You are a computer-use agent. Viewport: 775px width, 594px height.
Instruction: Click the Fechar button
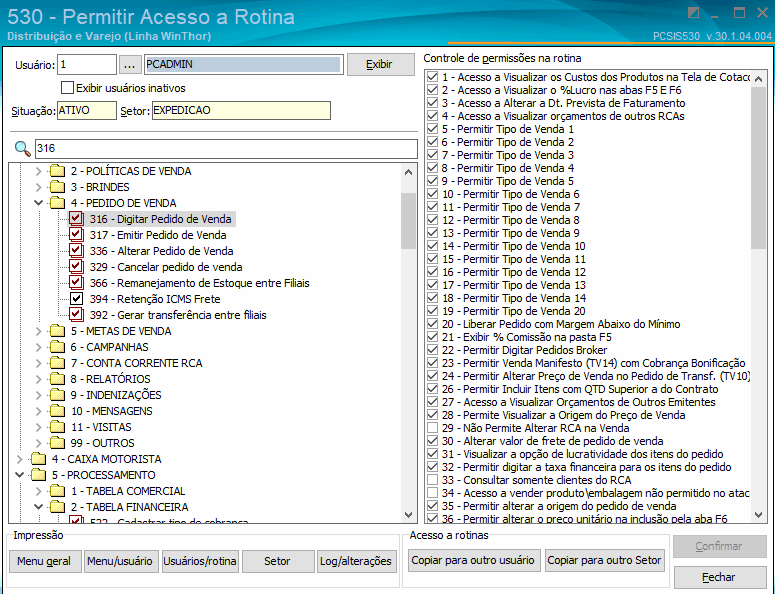[x=720, y=577]
